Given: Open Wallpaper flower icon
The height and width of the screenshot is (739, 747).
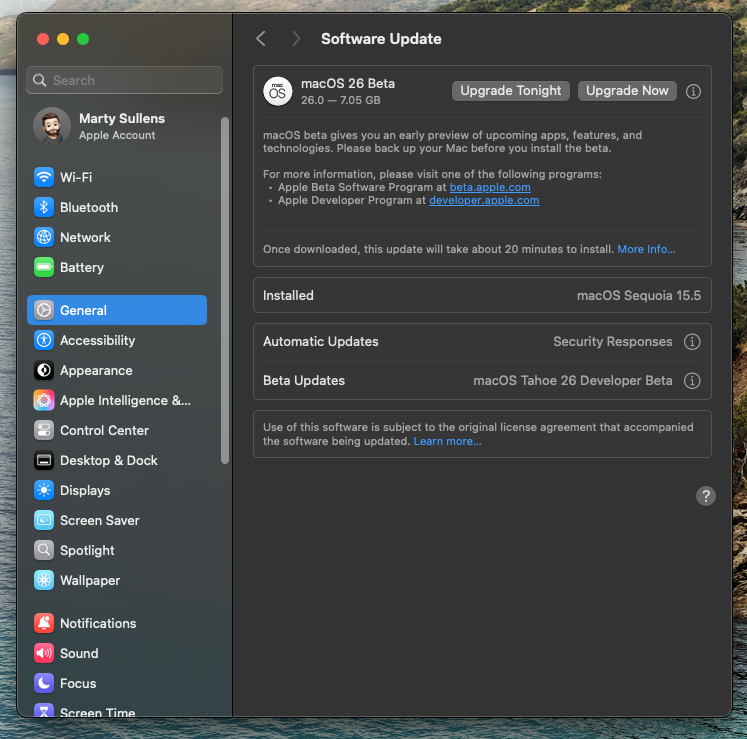Looking at the screenshot, I should tap(44, 580).
